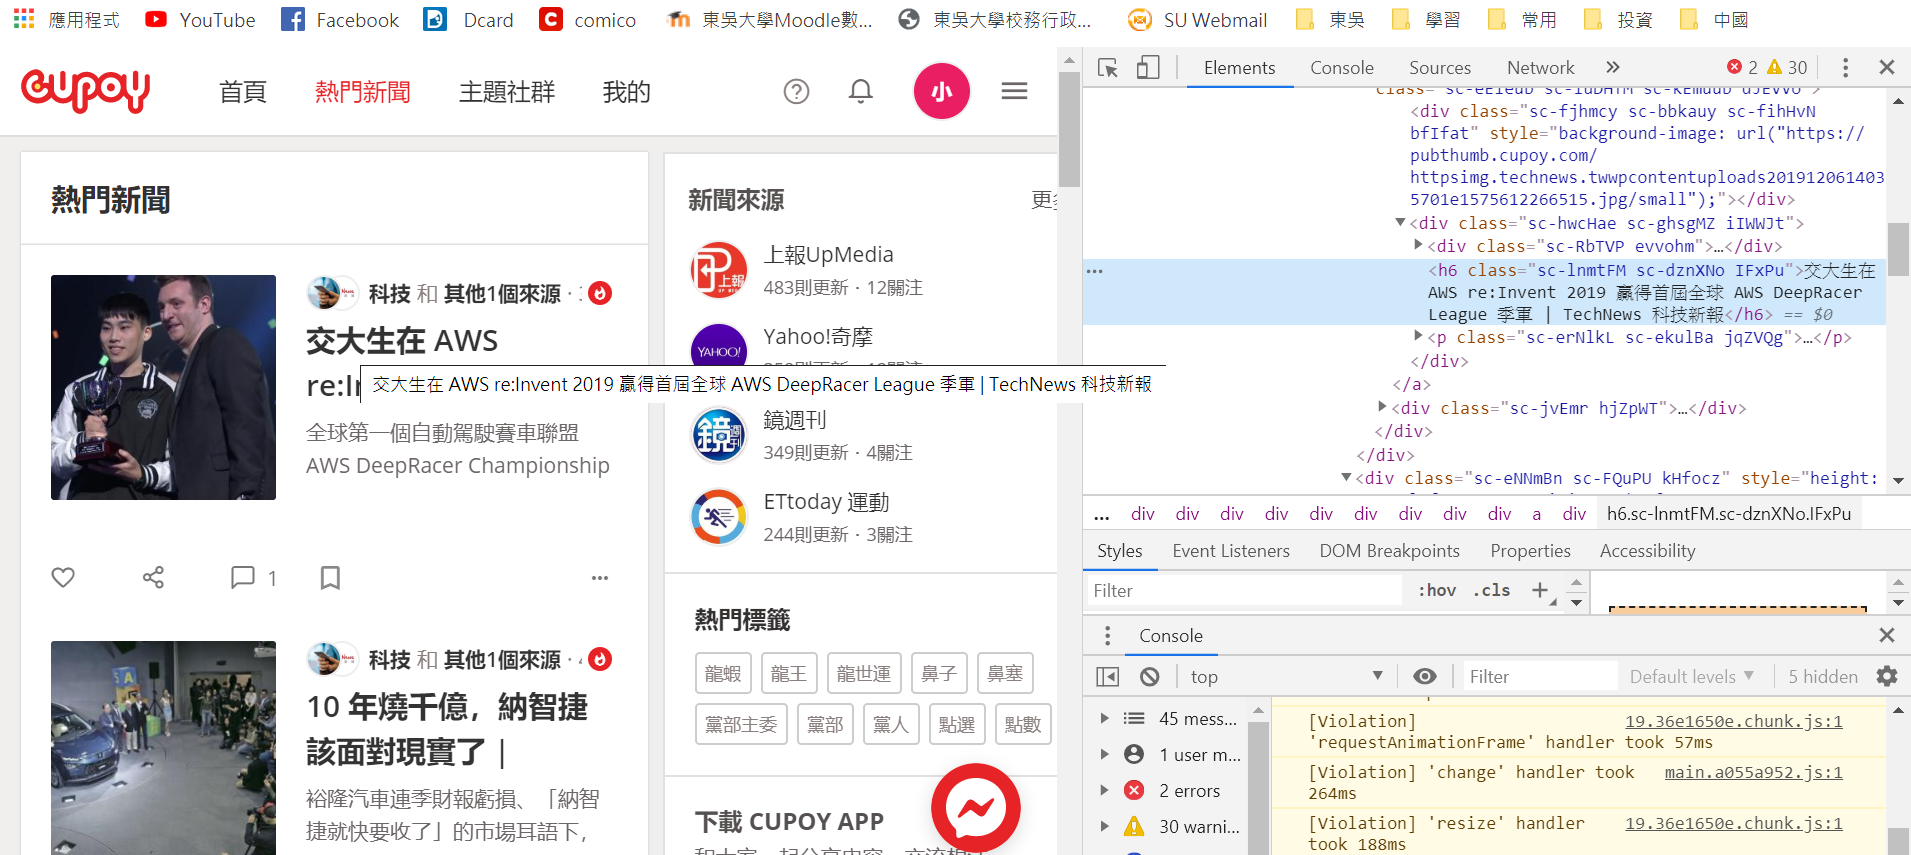Toggle :hov element state panel
This screenshot has width=1911, height=855.
point(1437,590)
